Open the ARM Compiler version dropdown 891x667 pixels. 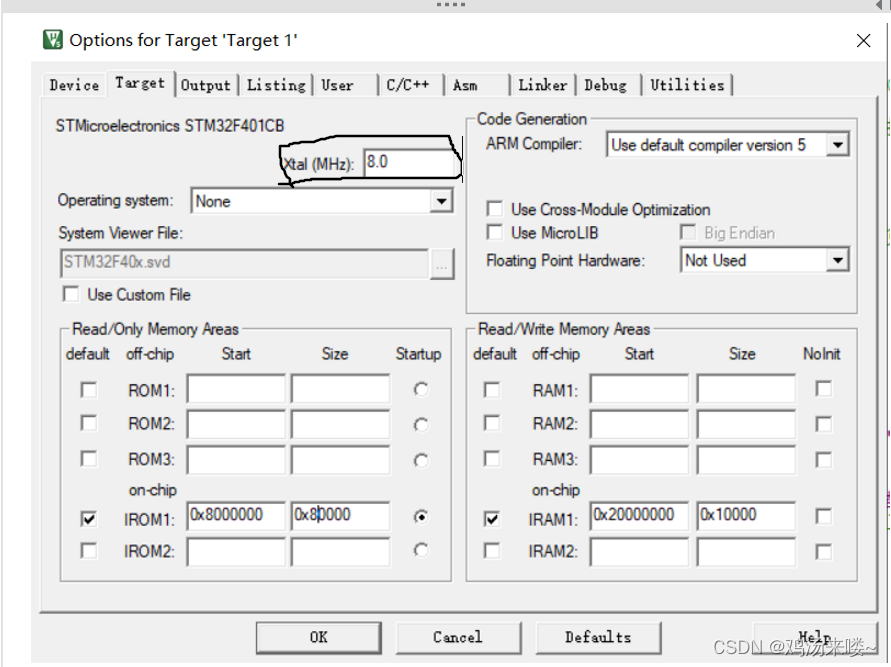[x=837, y=145]
